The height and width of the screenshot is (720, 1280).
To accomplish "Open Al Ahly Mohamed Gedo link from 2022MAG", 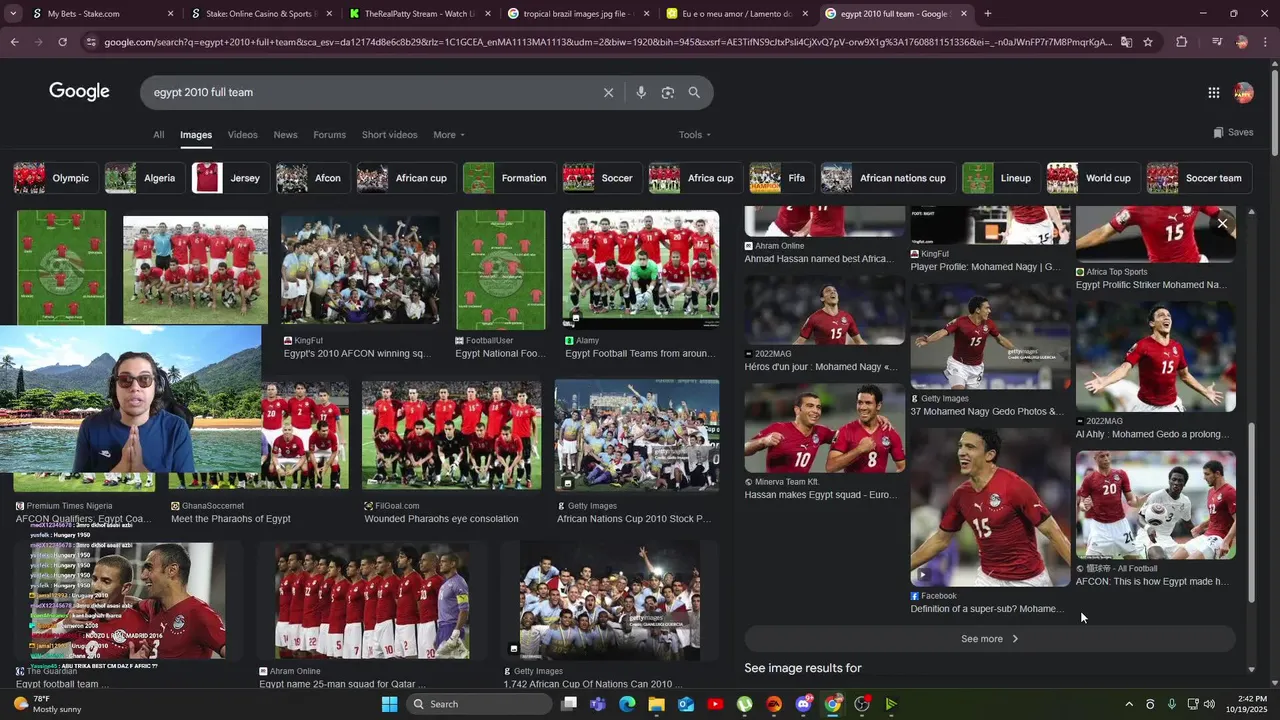I will pos(1152,434).
